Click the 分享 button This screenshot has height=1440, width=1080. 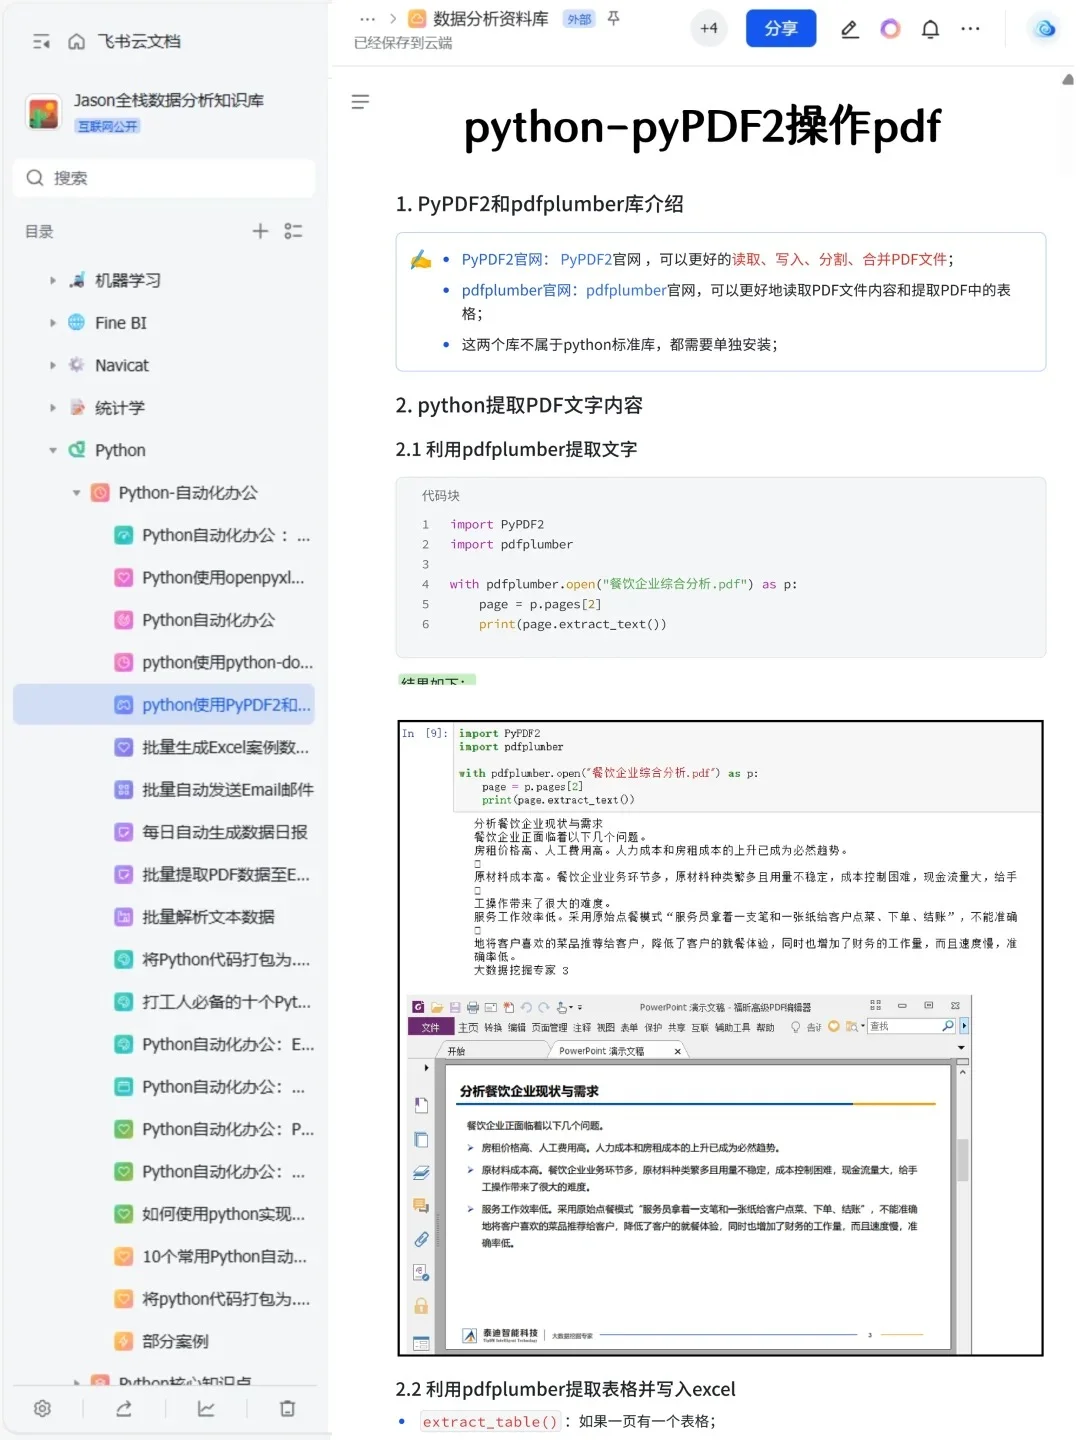[781, 28]
